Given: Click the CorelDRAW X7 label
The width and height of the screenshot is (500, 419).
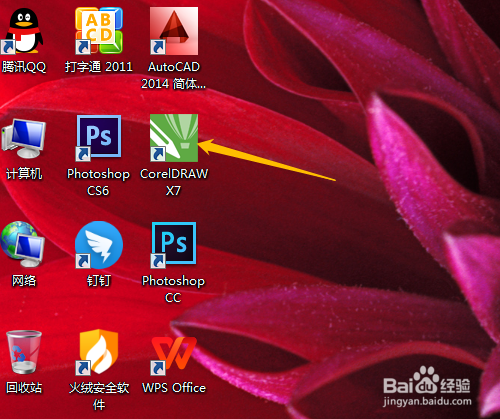Looking at the screenshot, I should coord(174,182).
